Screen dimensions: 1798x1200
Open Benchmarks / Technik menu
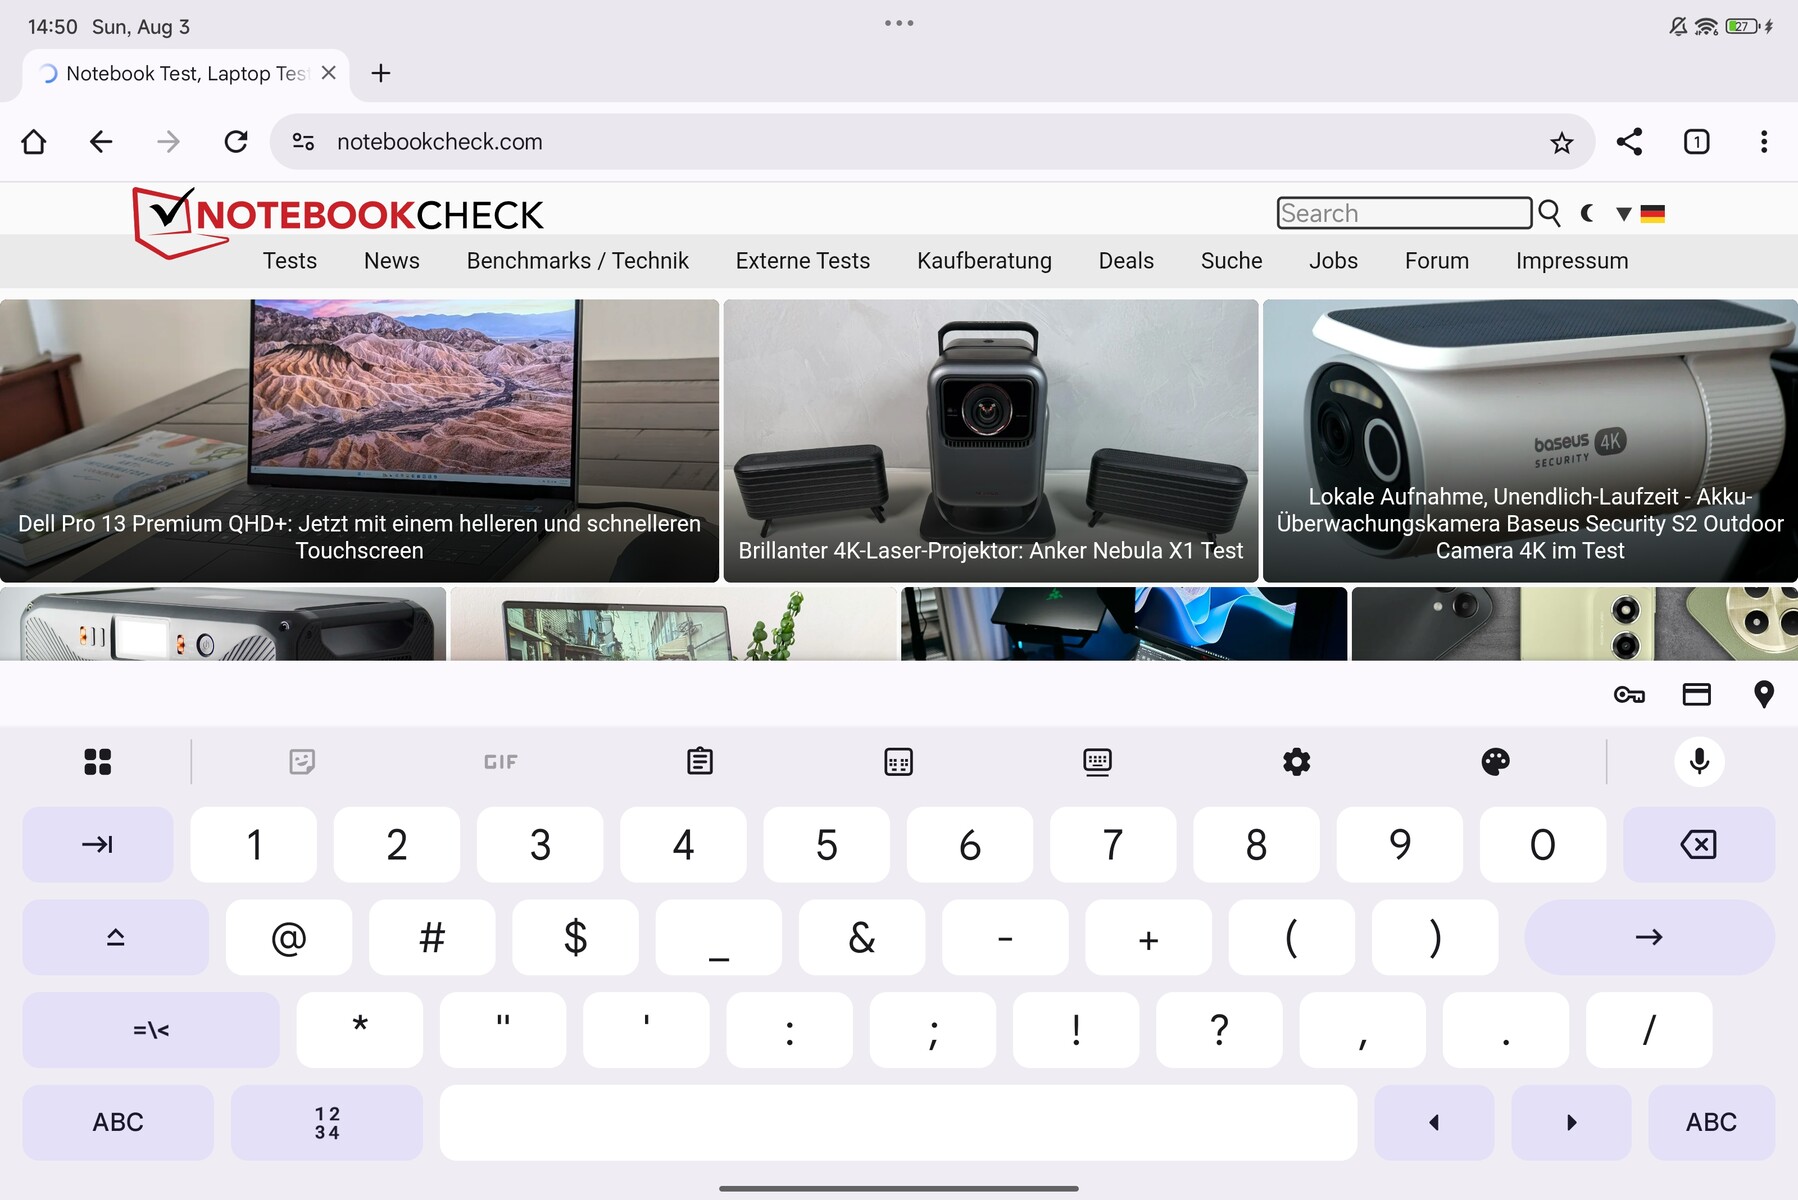point(578,261)
